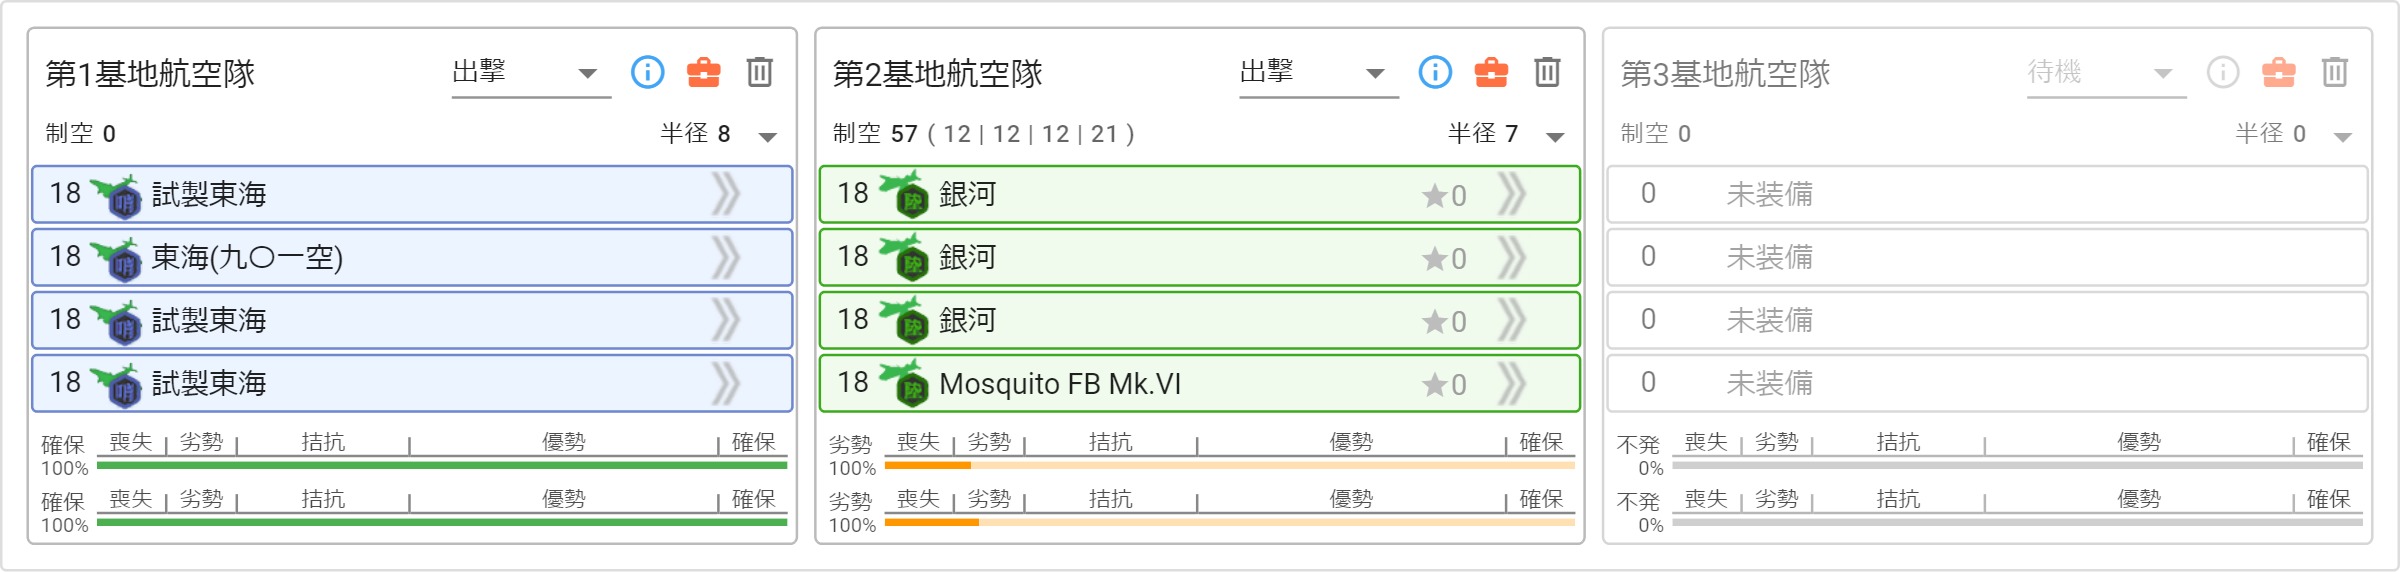Screen dimensions: 2400x572
Task: Click trash icon for 第1基地航空隊
Action: click(760, 72)
